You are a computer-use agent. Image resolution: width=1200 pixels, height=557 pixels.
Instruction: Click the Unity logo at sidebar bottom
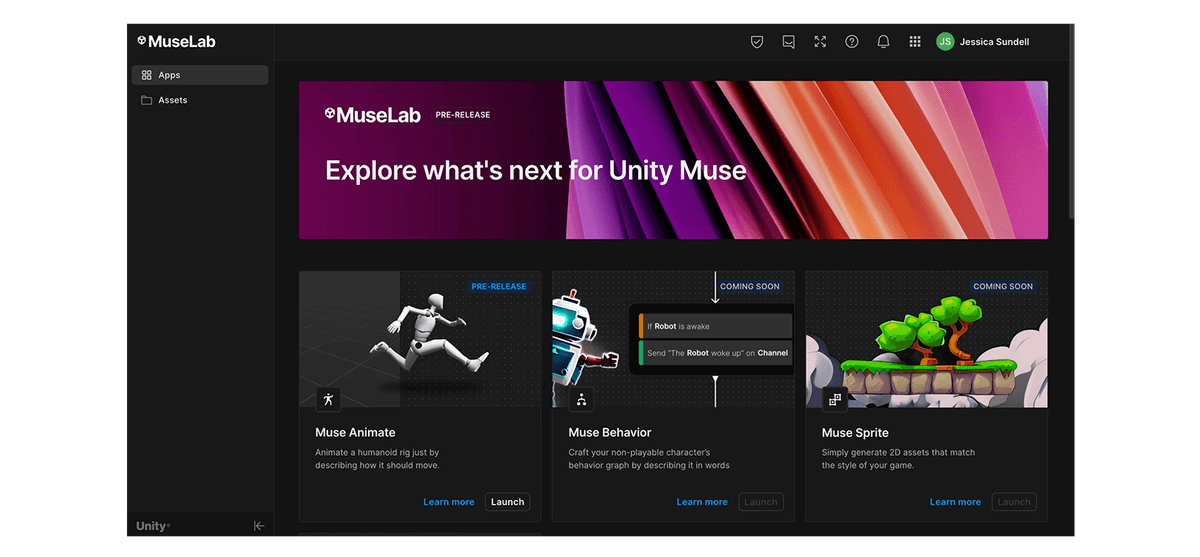153,526
